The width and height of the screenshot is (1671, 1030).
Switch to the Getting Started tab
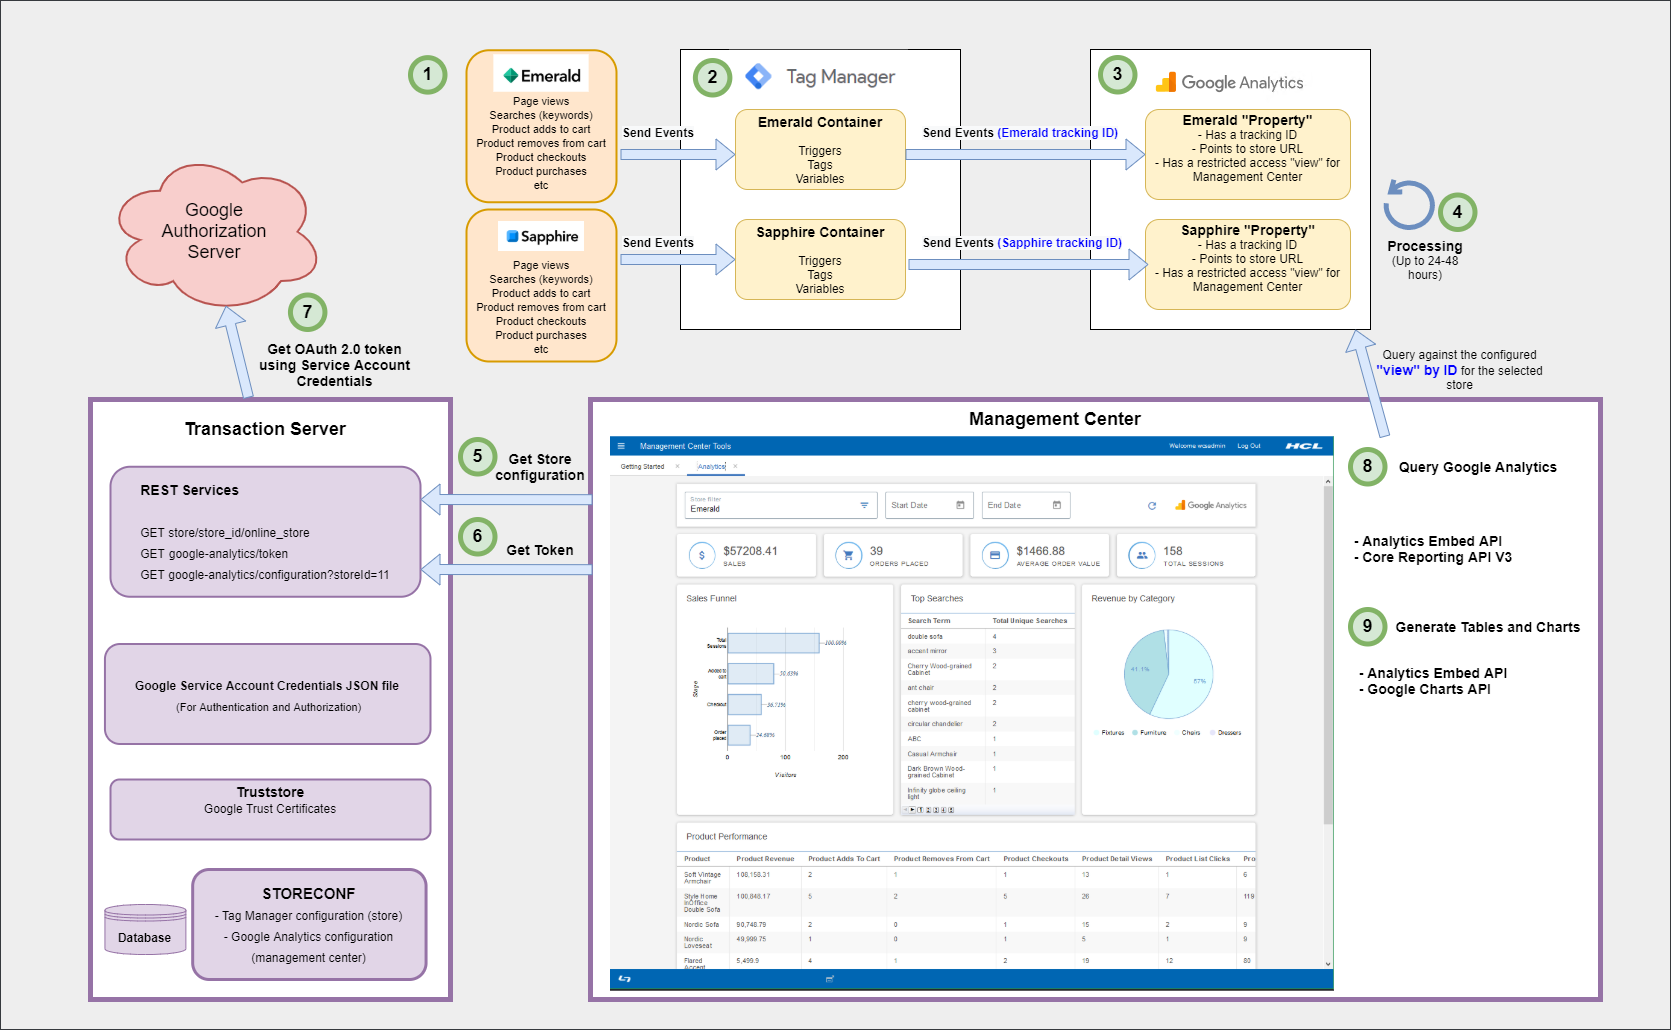642,467
